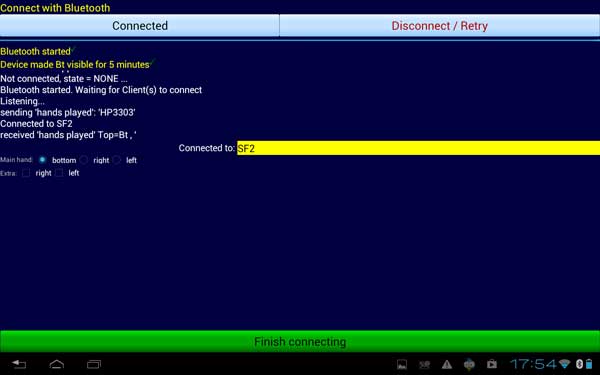Open the Play Store bag notification icon

coord(491,364)
